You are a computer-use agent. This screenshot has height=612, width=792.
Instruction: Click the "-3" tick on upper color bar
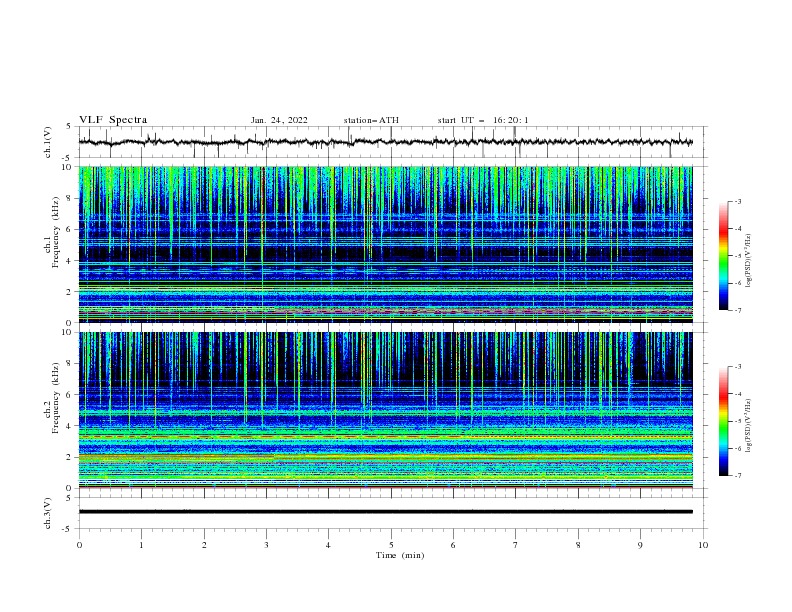(737, 201)
